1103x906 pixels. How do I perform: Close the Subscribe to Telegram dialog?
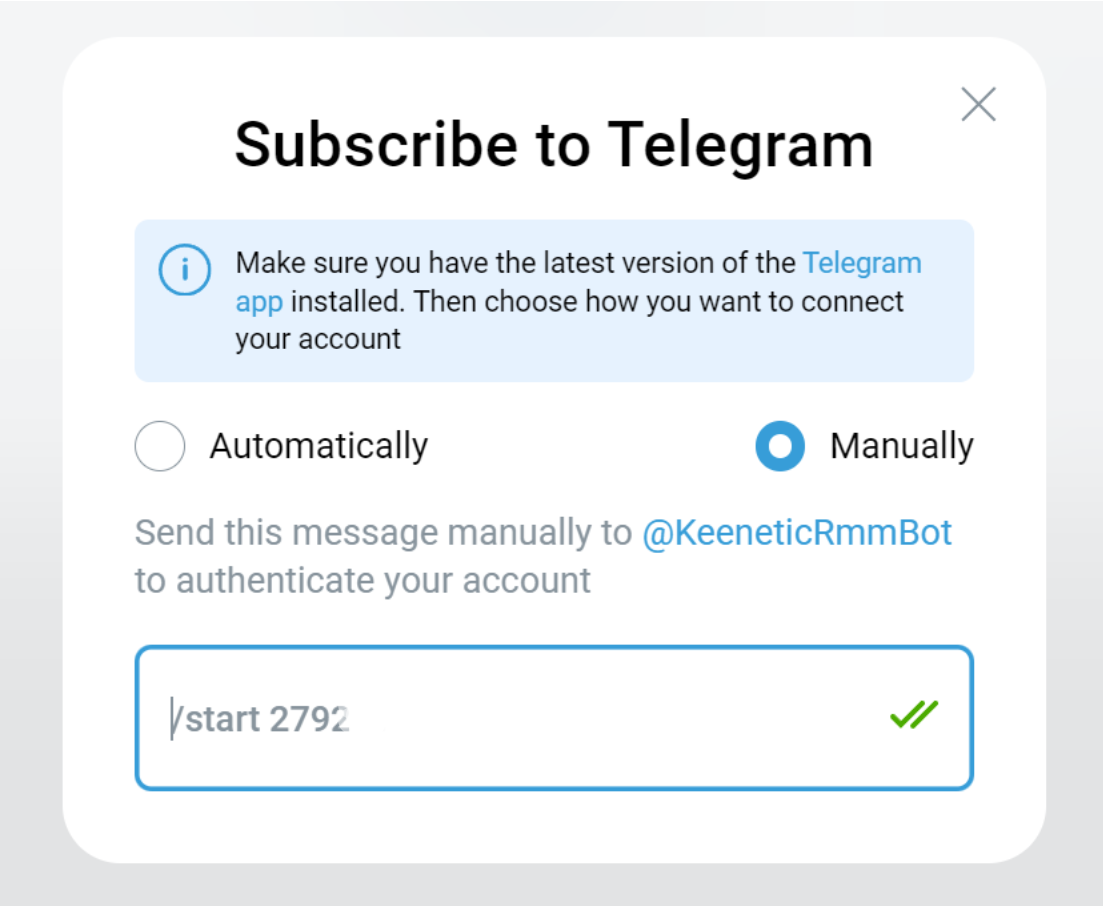pos(978,104)
